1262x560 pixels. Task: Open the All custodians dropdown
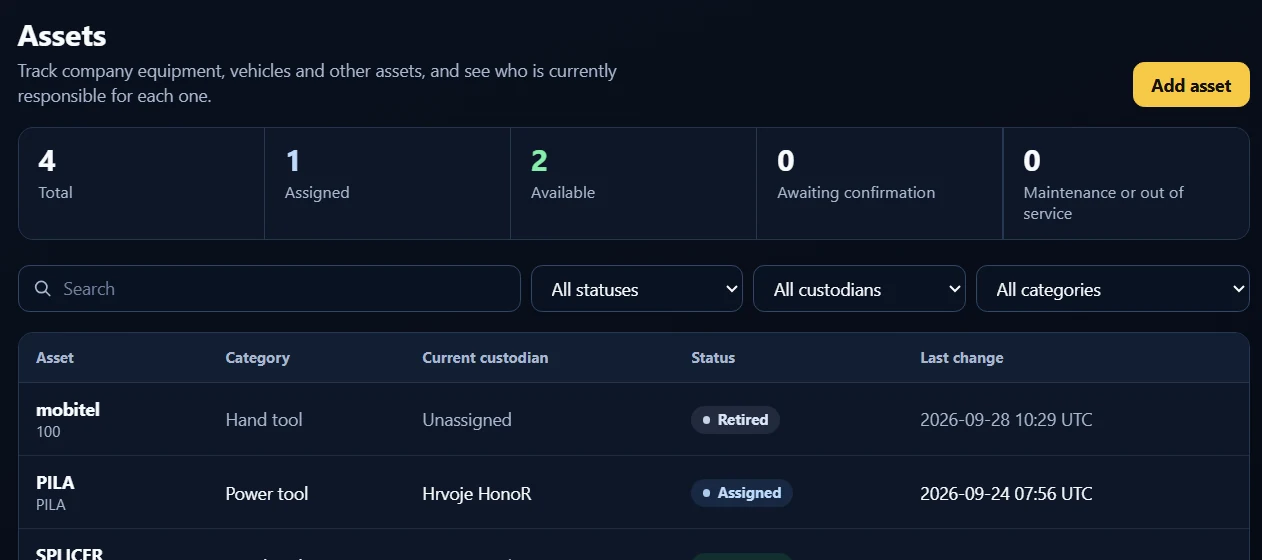pyautogui.click(x=859, y=289)
